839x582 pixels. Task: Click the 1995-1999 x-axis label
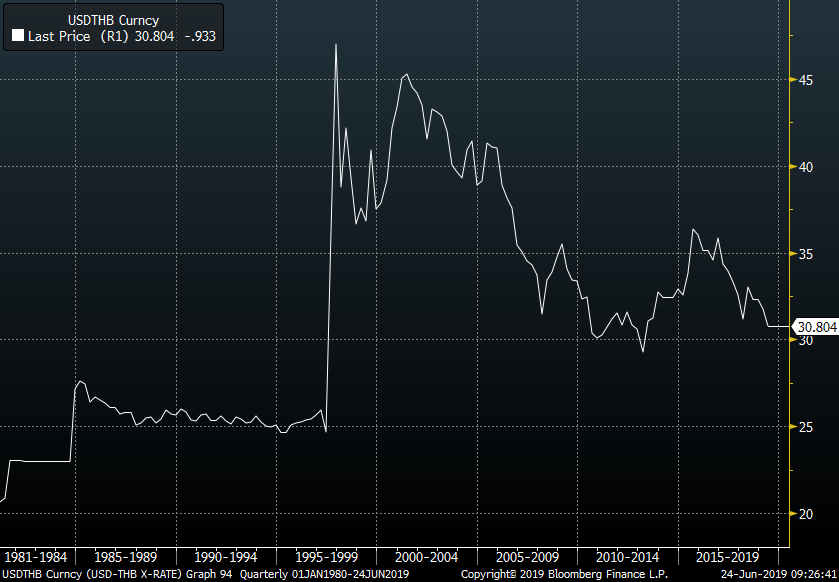(x=326, y=557)
